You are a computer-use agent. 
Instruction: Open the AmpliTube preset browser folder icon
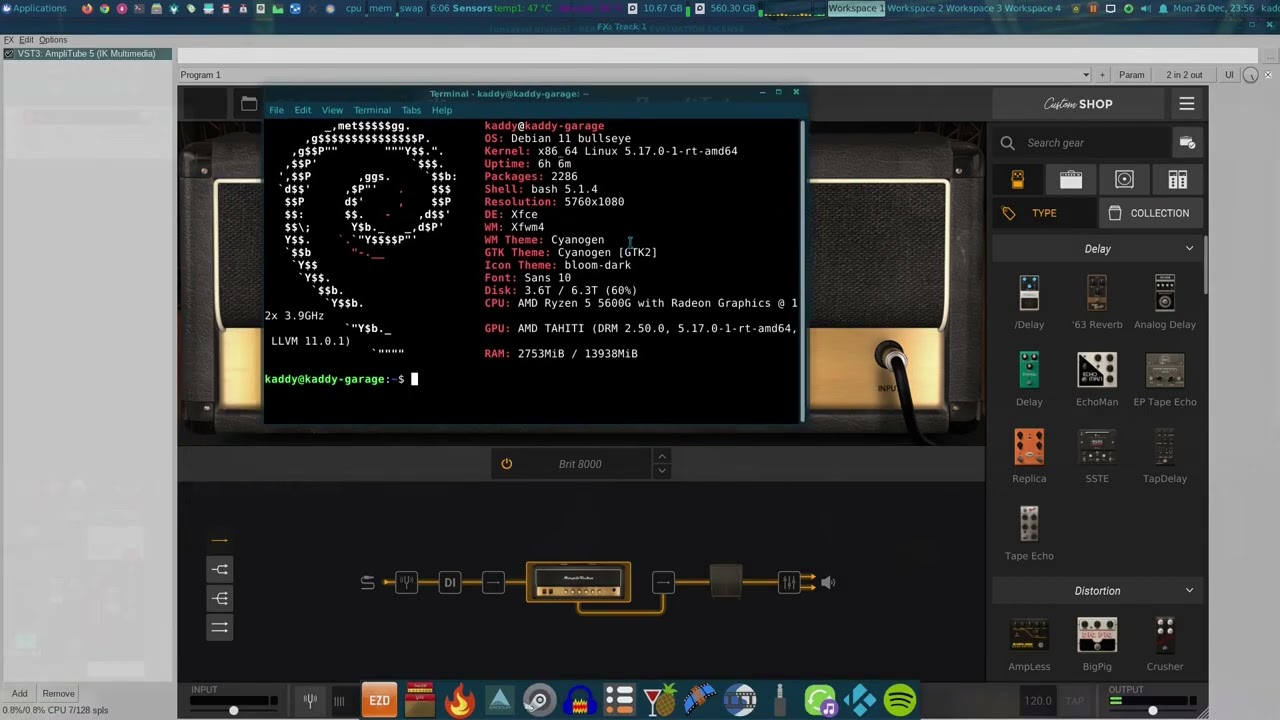249,103
